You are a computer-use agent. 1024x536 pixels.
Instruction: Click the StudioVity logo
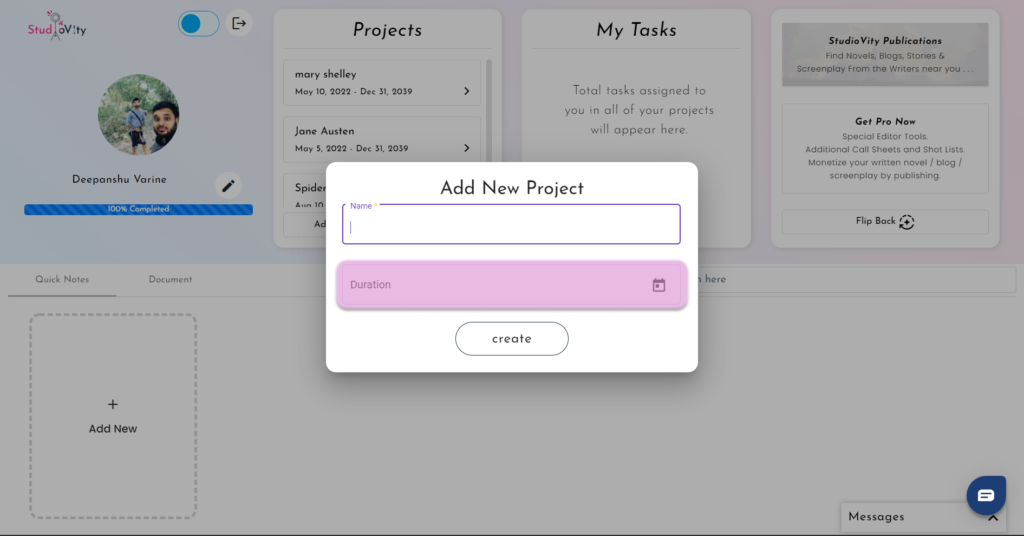57,26
